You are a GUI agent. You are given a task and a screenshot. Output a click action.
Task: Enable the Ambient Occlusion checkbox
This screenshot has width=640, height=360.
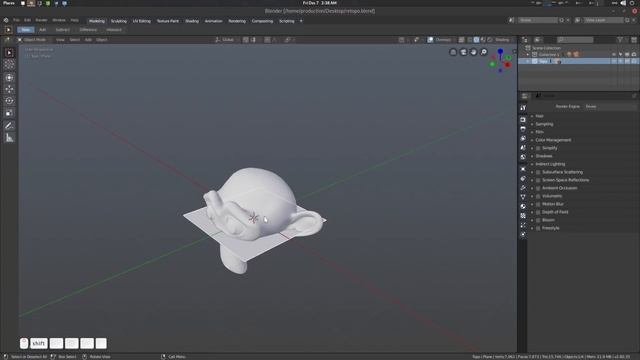coord(538,188)
